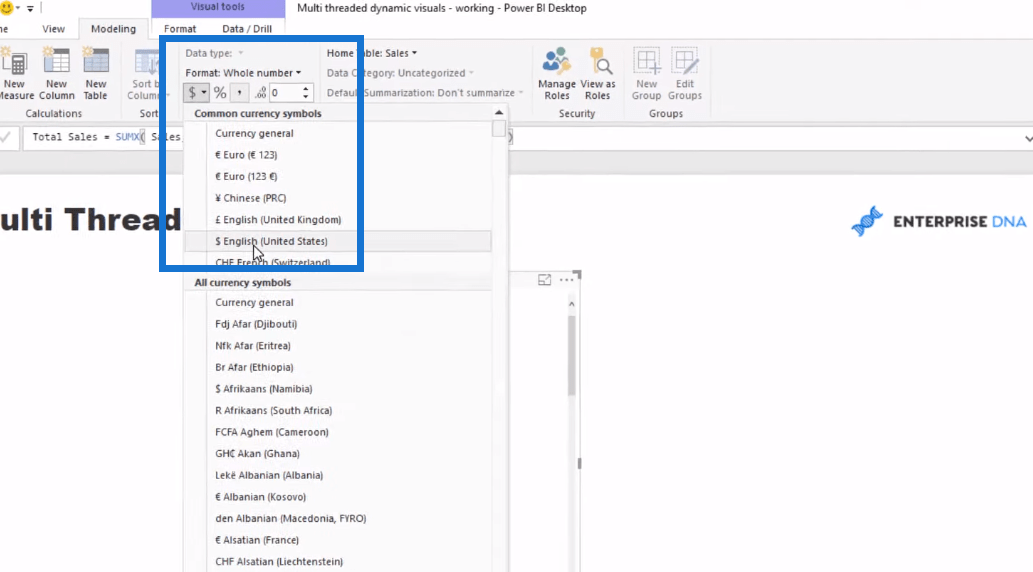The height and width of the screenshot is (572, 1033).
Task: Open the visual's More options ellipsis
Action: click(x=567, y=280)
